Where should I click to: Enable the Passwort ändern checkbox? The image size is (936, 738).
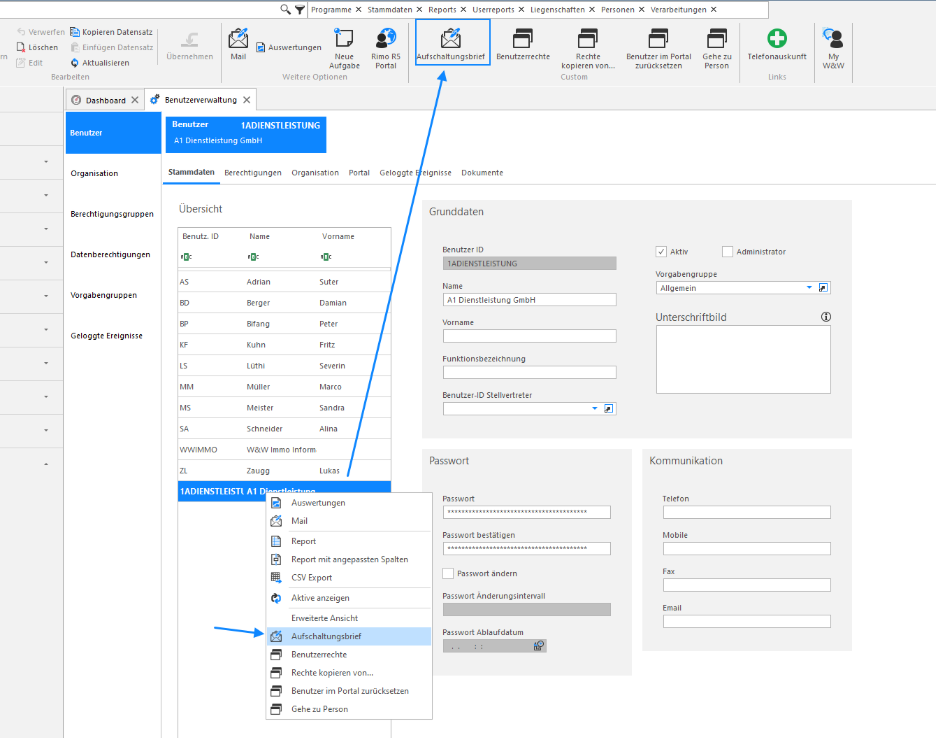click(x=448, y=573)
